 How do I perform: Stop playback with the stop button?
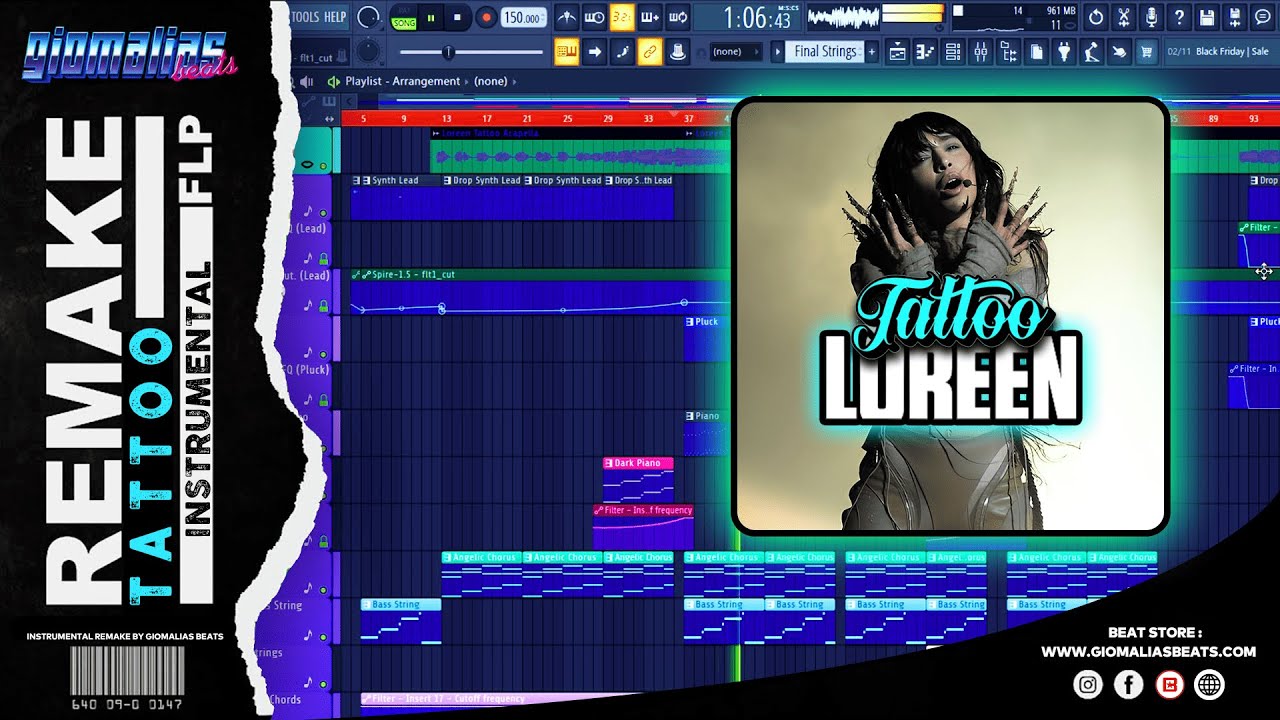tap(457, 17)
